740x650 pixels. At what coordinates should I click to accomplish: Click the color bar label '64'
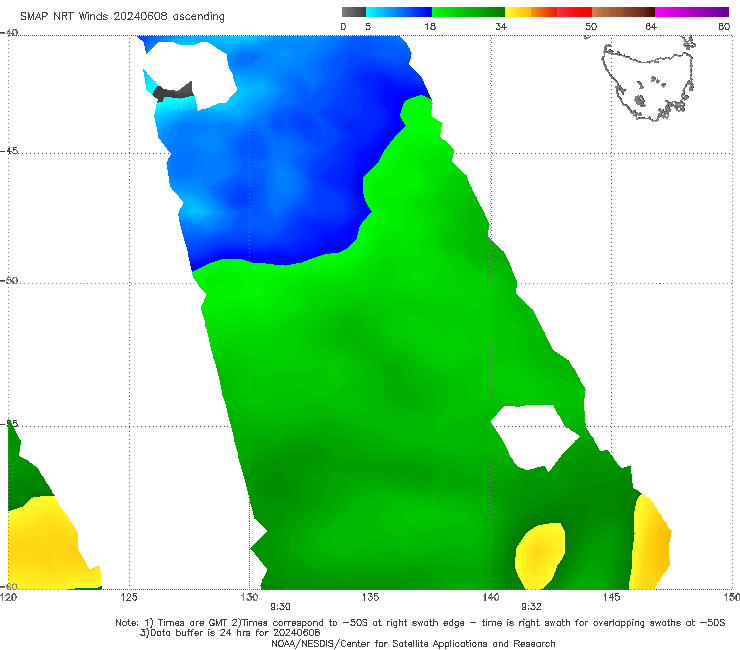tap(651, 26)
